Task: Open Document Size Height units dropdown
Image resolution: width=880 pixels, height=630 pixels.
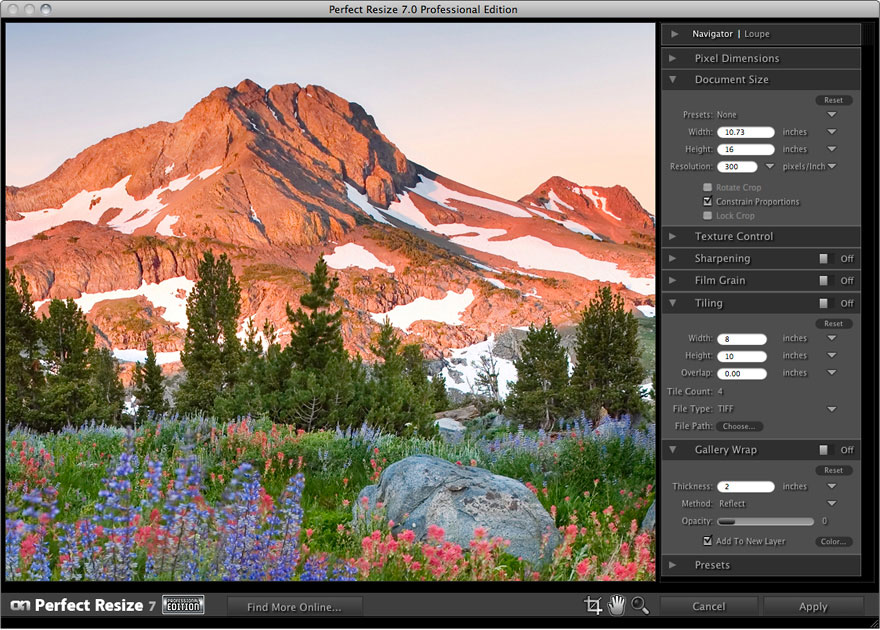Action: [832, 149]
